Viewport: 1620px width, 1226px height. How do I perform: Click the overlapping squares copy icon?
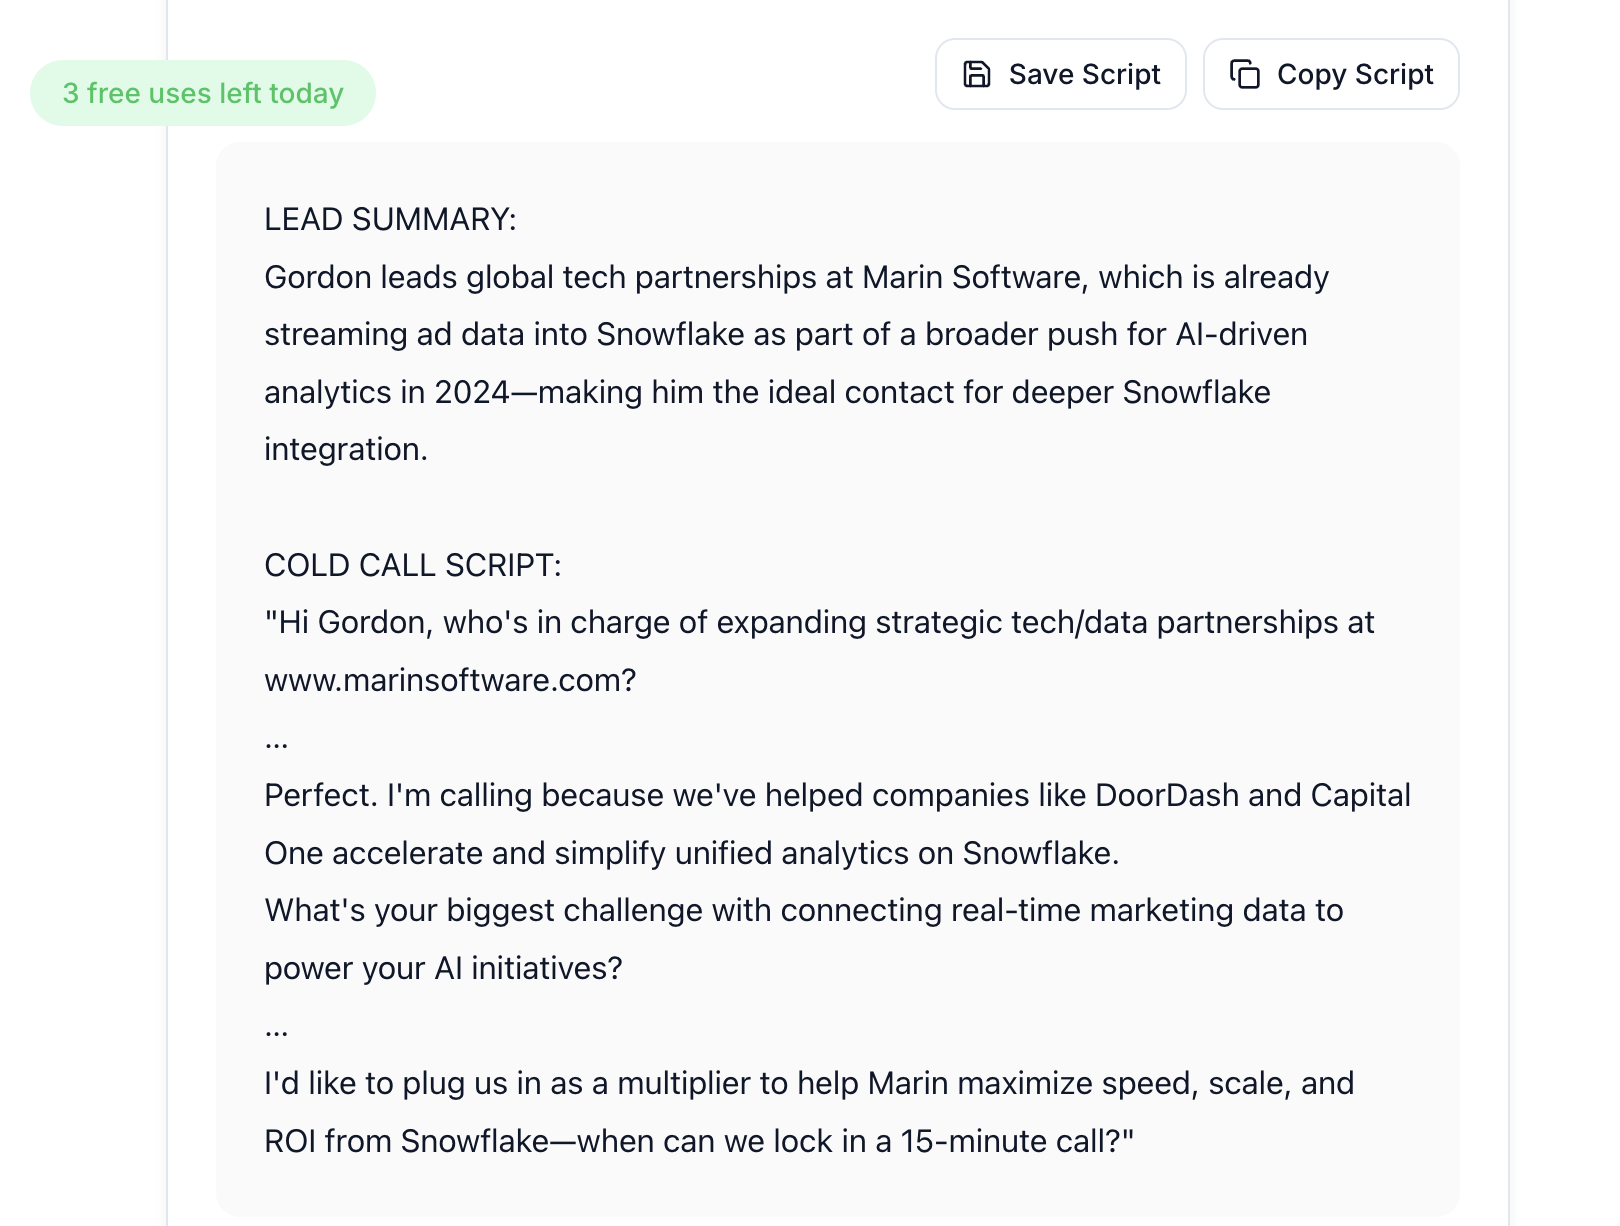(x=1245, y=74)
